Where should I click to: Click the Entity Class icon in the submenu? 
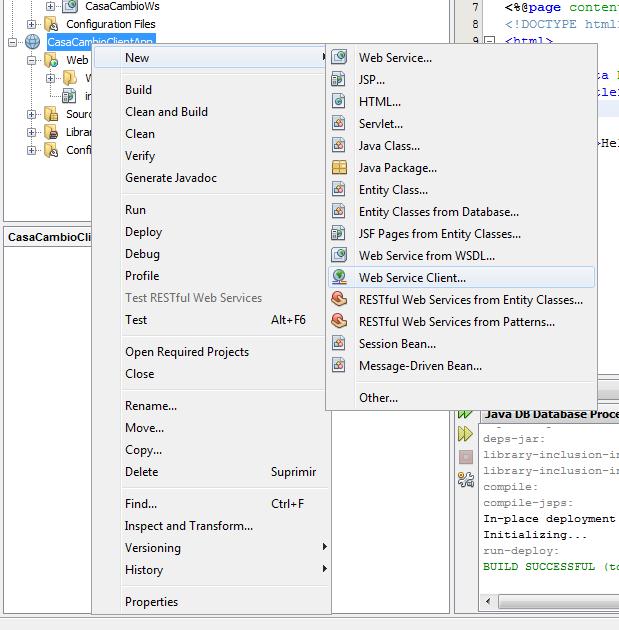(x=338, y=189)
